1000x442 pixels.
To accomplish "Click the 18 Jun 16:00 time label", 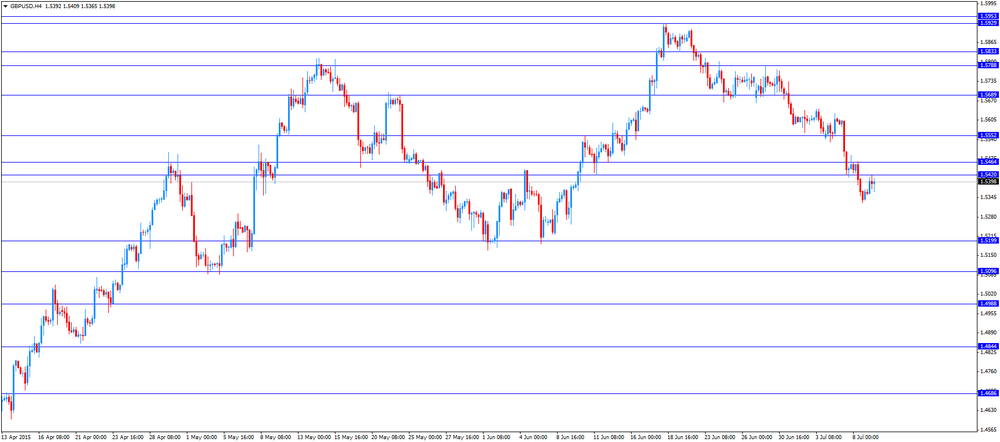I will 684,438.
